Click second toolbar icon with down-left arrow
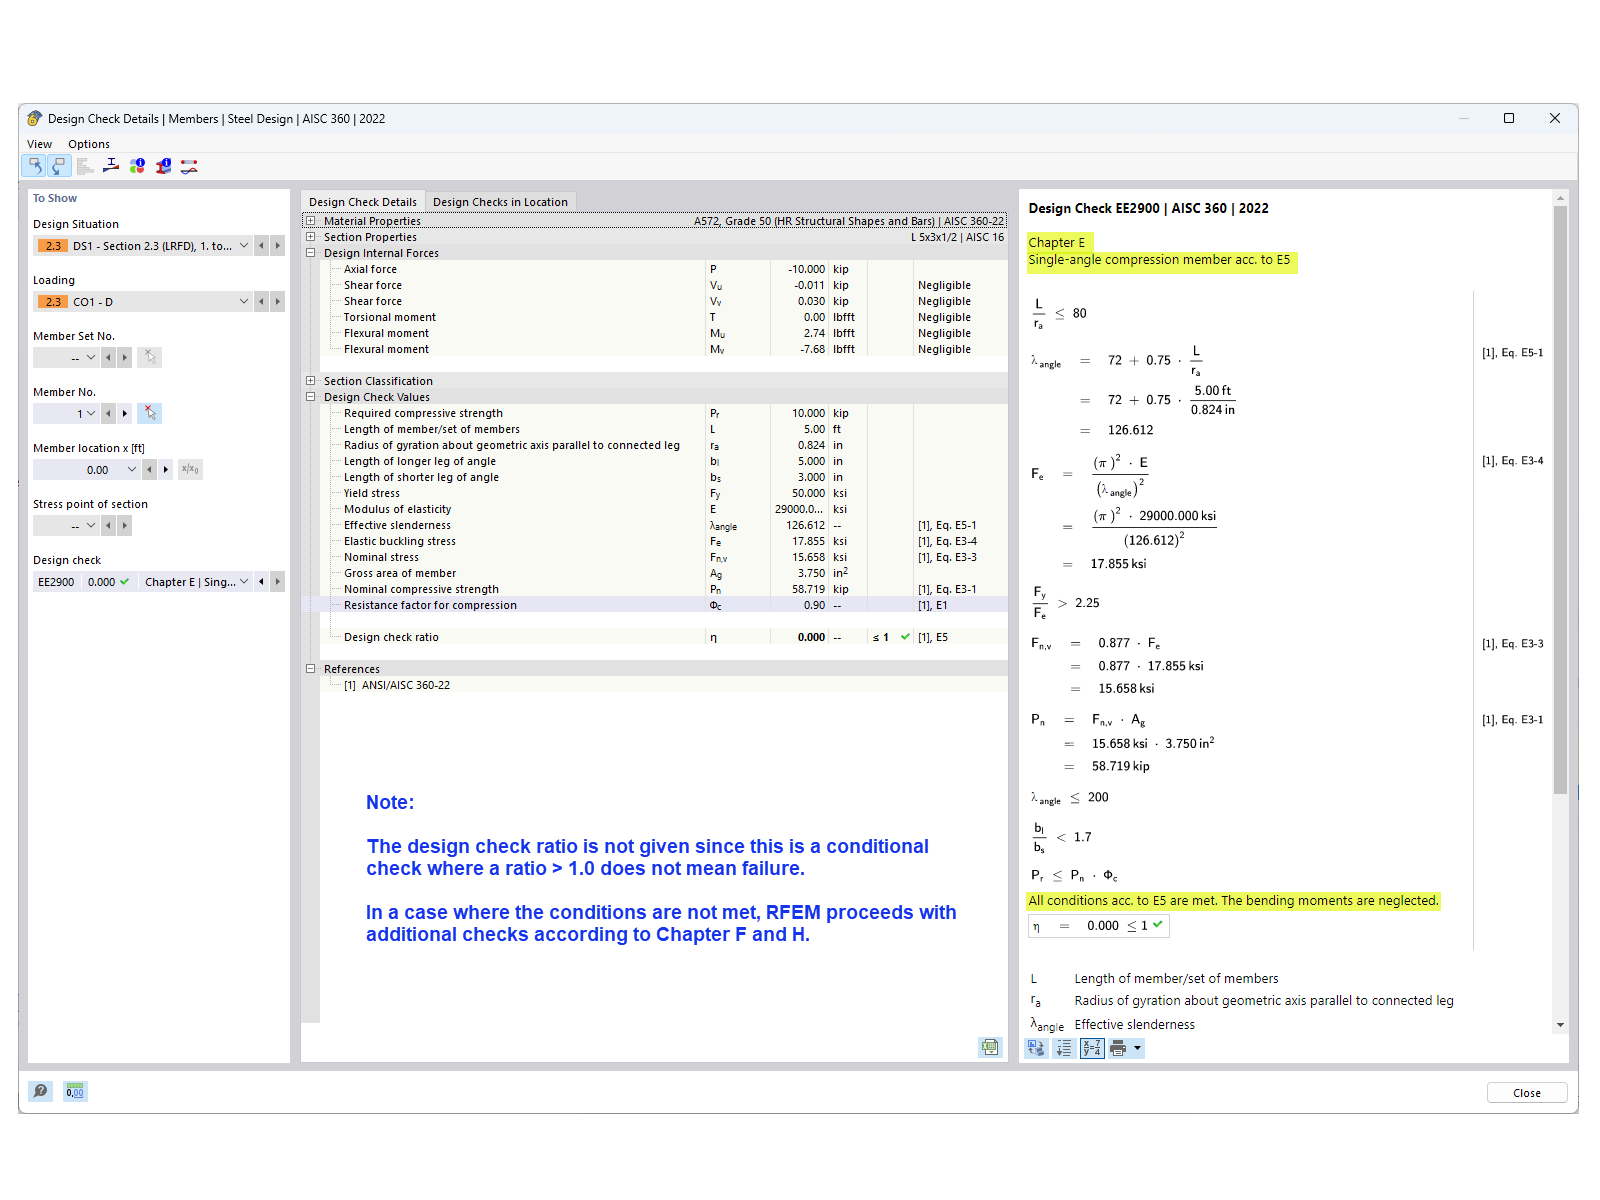The width and height of the screenshot is (1600, 1200). click(x=60, y=166)
